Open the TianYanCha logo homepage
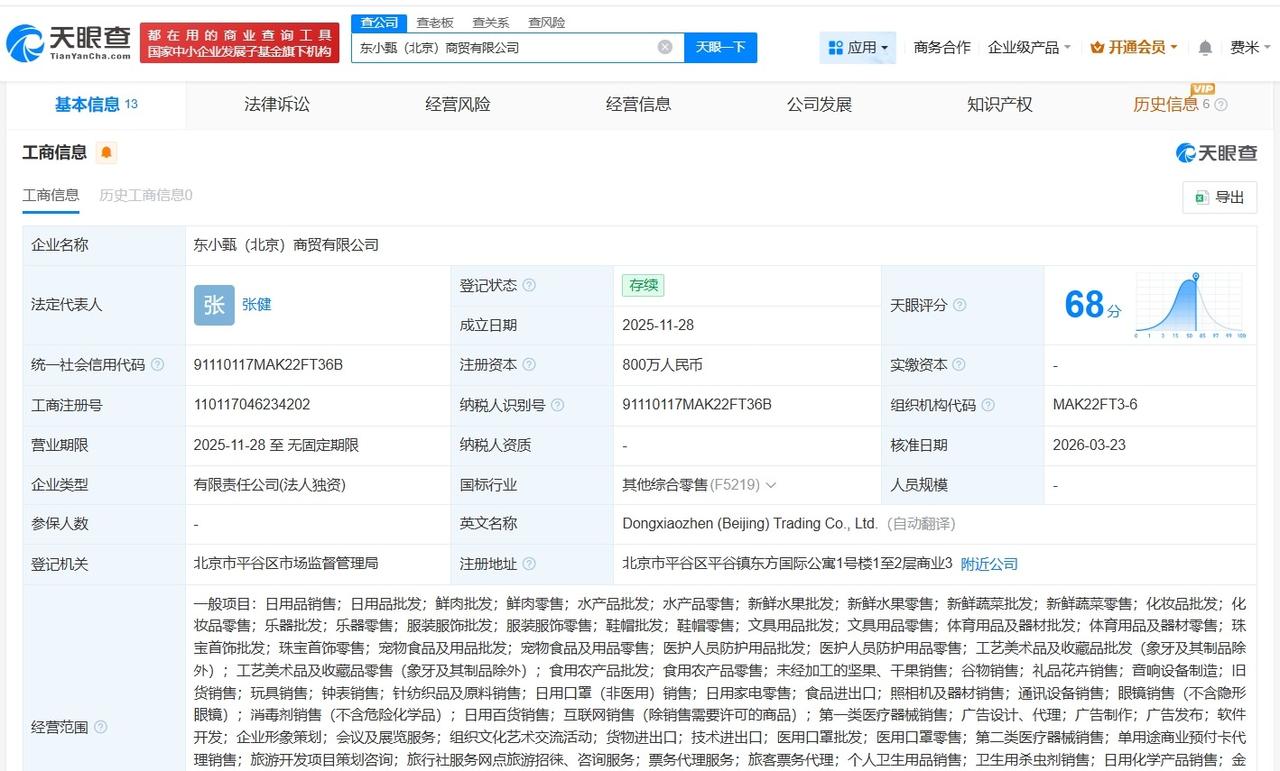This screenshot has width=1280, height=771. click(68, 42)
